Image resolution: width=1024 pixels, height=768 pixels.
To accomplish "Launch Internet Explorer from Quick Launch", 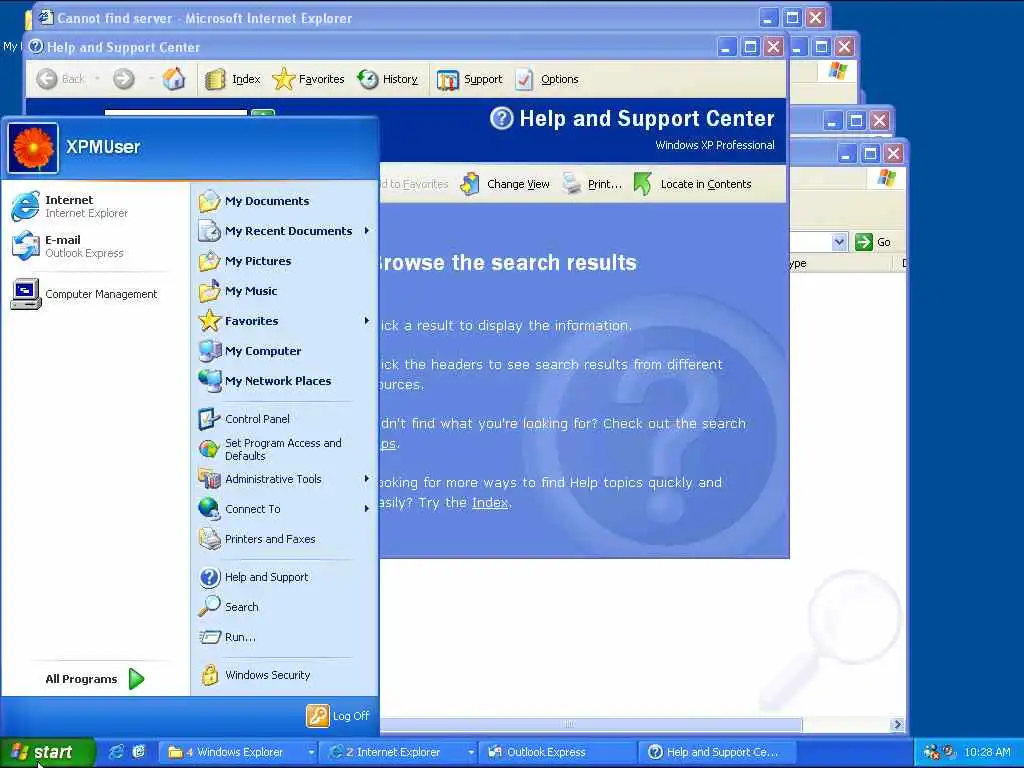I will (116, 752).
